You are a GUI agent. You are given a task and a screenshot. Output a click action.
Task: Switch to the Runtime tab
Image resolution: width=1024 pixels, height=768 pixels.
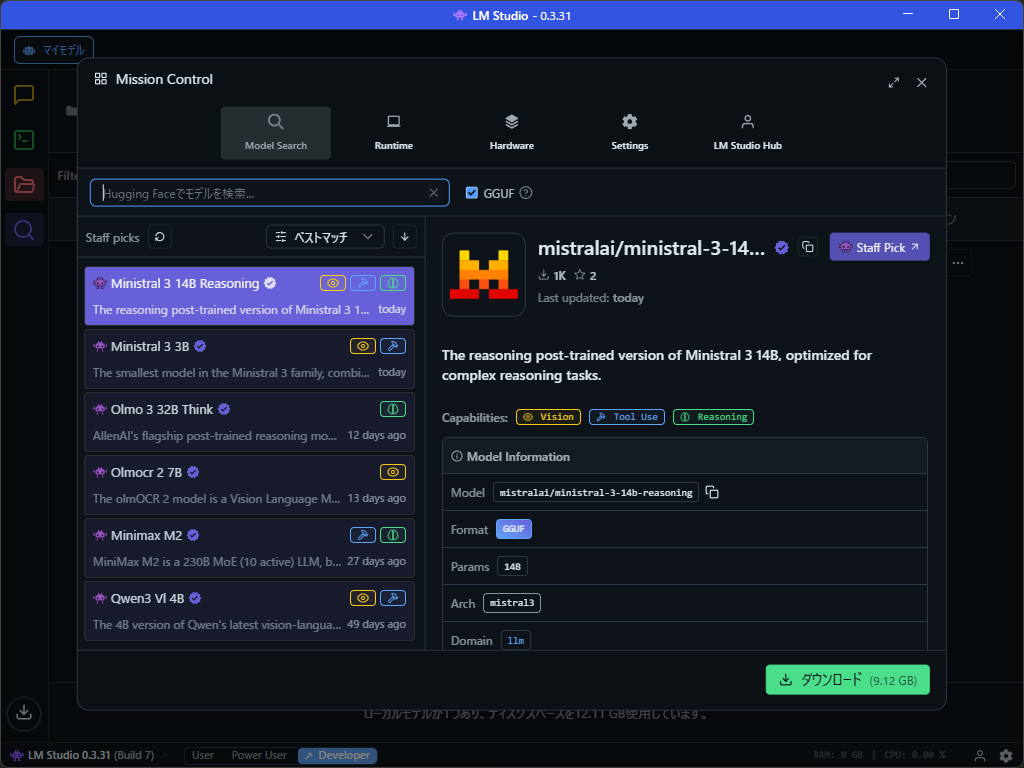[393, 133]
